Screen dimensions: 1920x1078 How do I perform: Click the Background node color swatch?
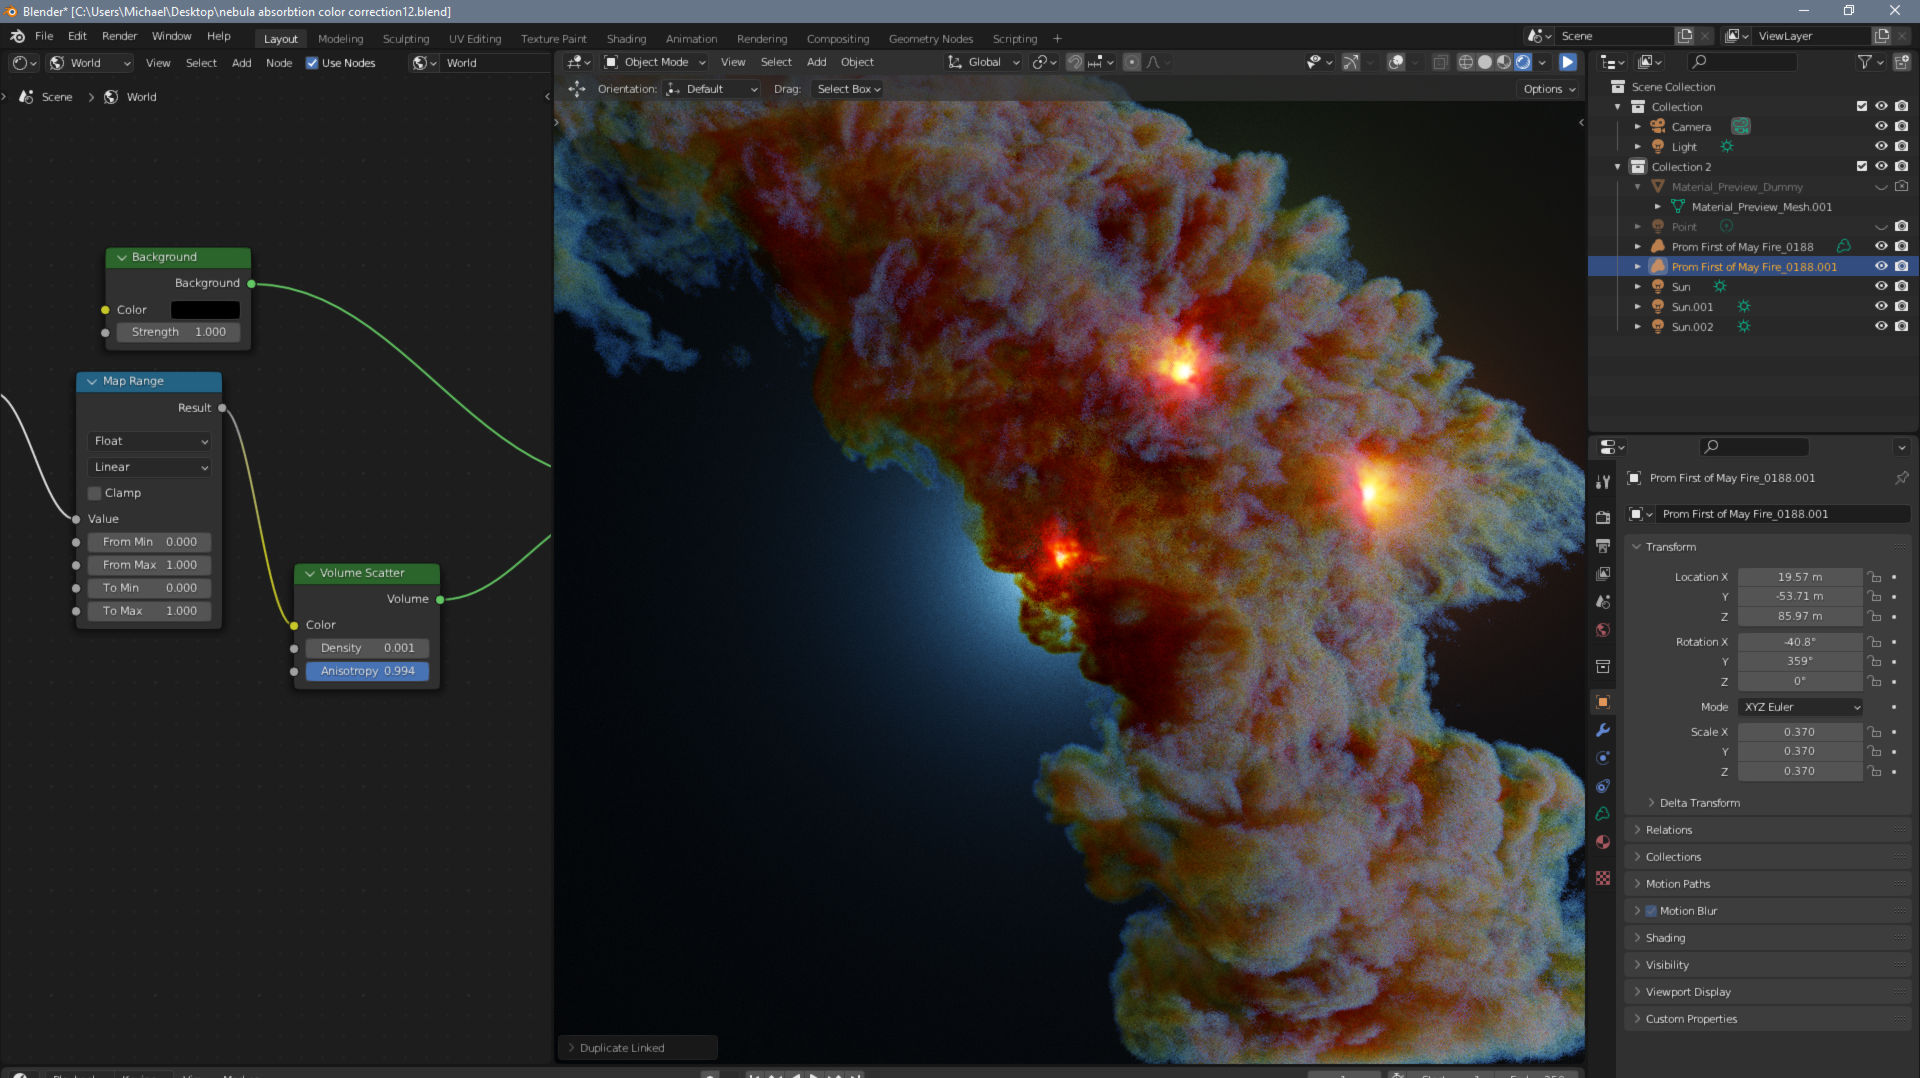point(204,310)
